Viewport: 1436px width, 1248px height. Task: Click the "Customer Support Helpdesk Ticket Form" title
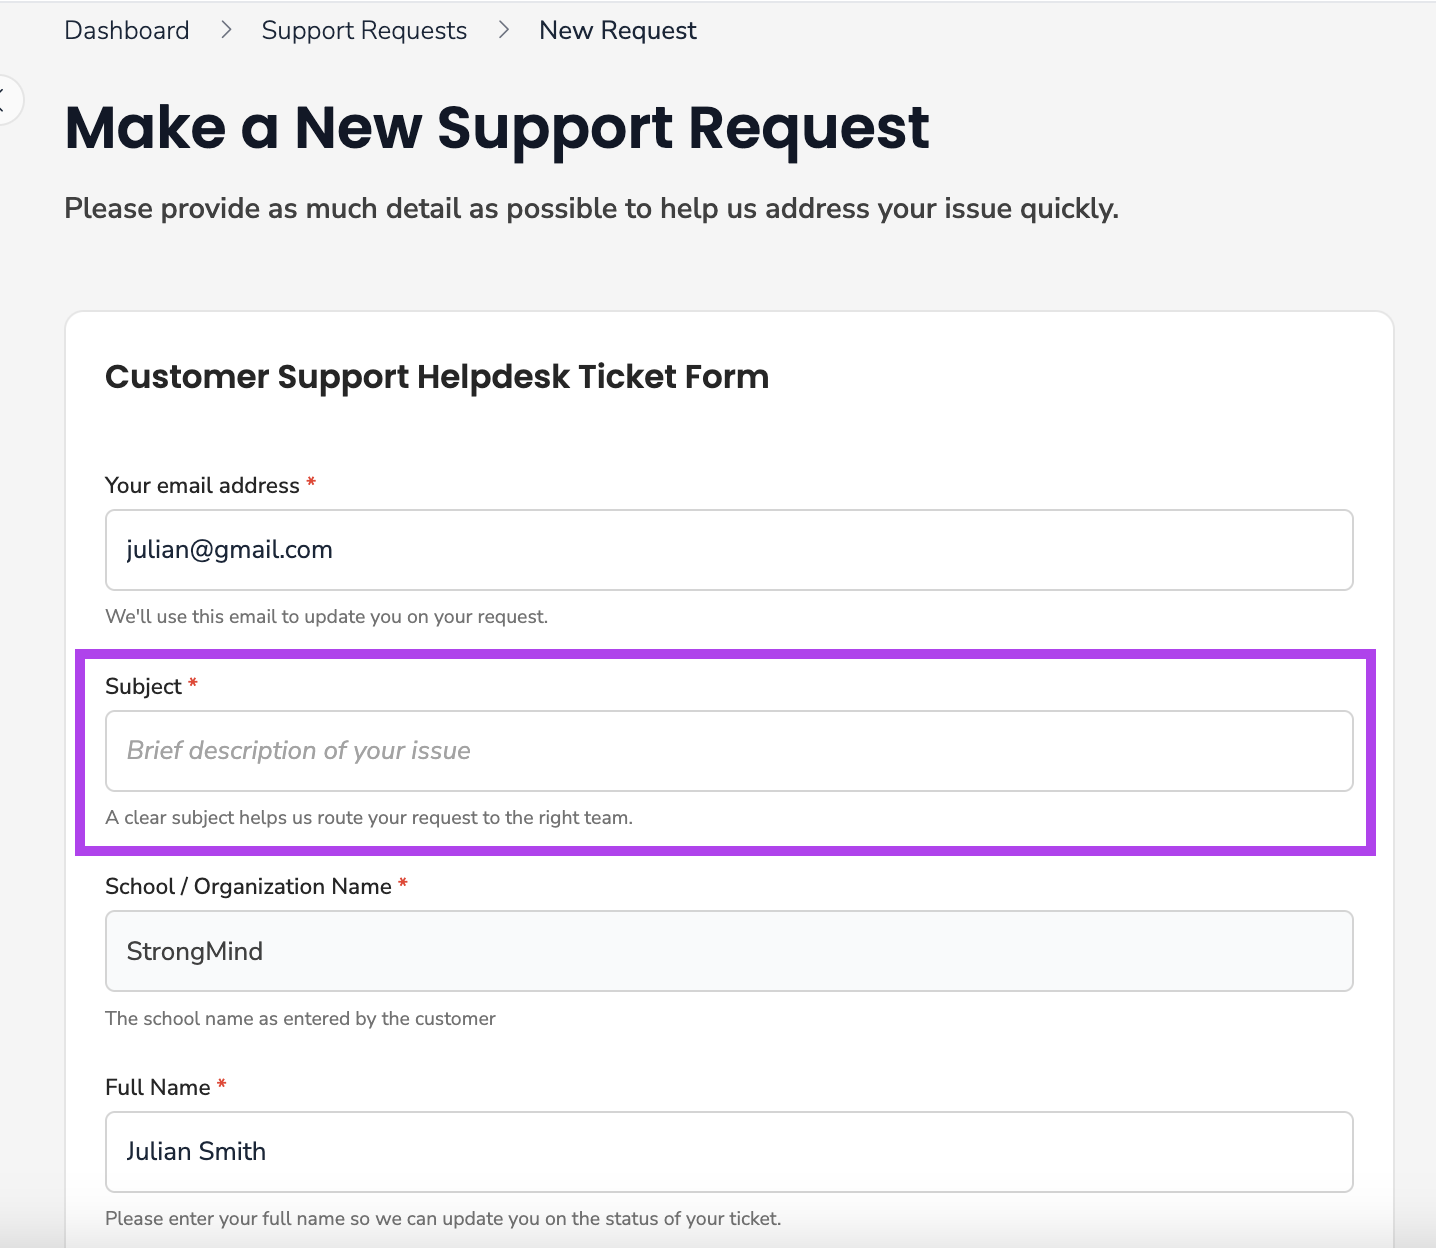(x=437, y=377)
